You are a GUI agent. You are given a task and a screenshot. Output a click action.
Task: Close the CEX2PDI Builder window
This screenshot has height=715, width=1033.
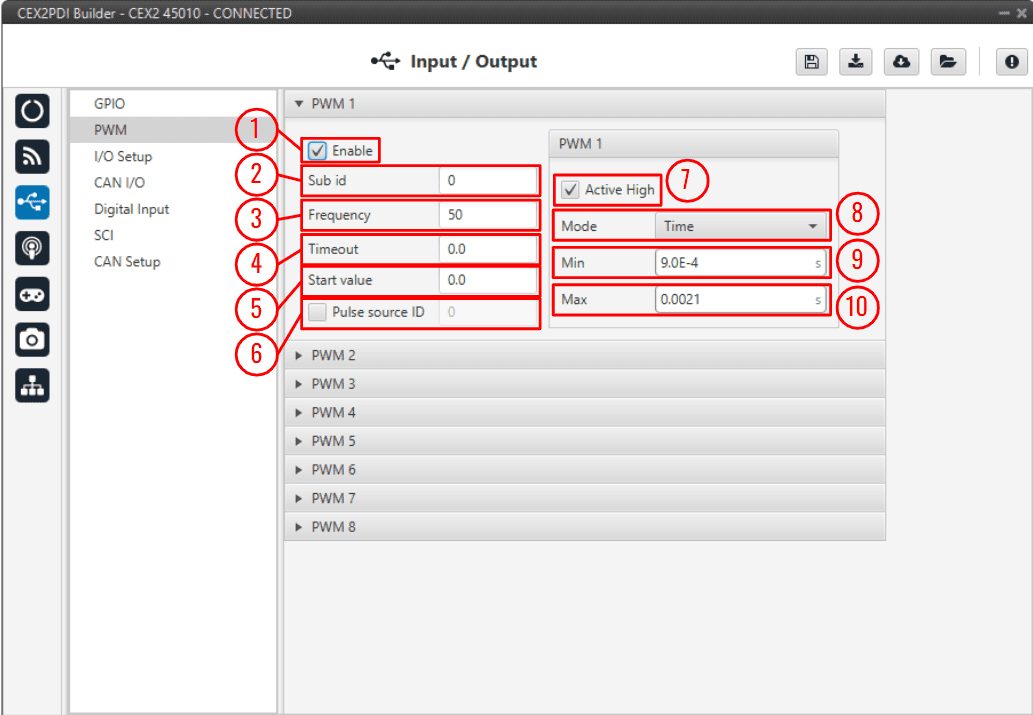(x=1022, y=13)
